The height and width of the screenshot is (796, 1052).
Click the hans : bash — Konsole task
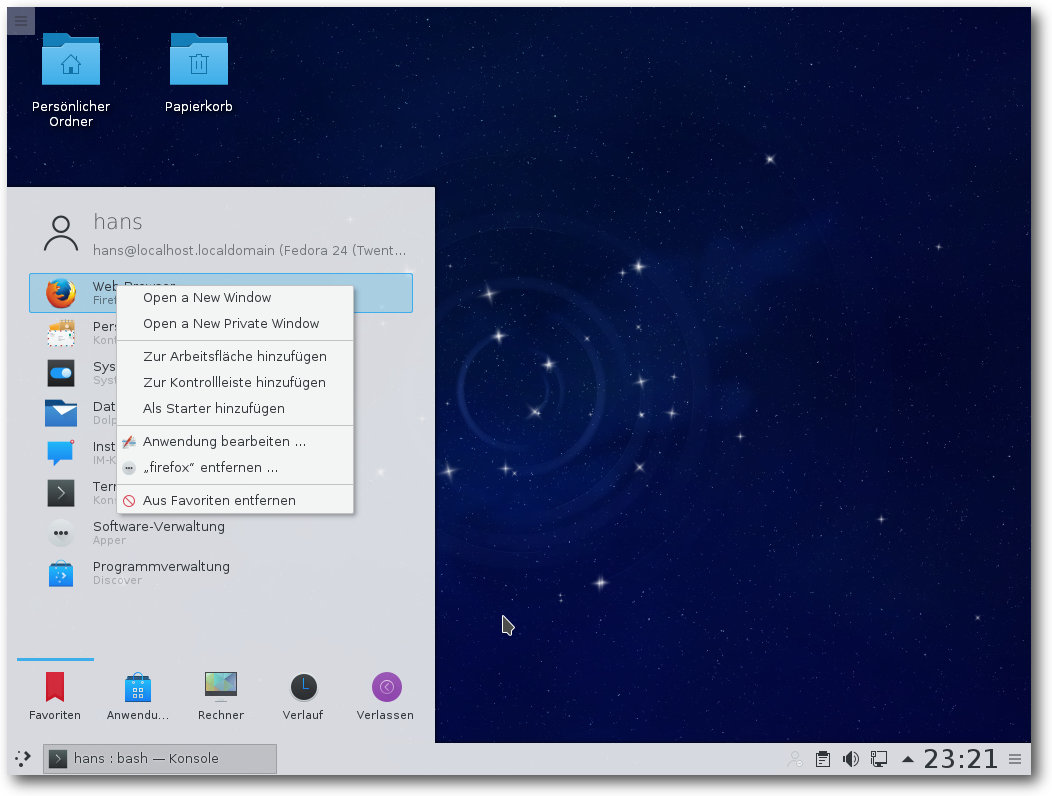160,758
